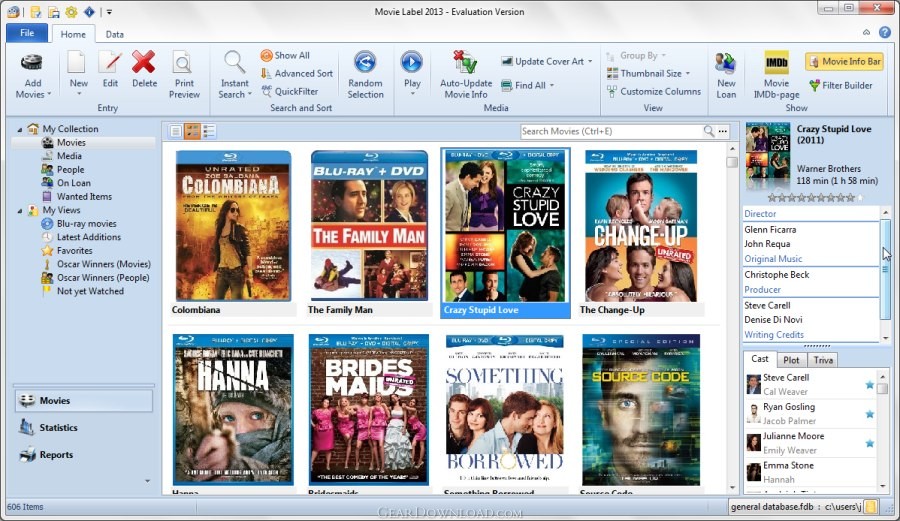The width and height of the screenshot is (900, 521).
Task: Toggle the Movie Info Bar
Action: pos(844,61)
